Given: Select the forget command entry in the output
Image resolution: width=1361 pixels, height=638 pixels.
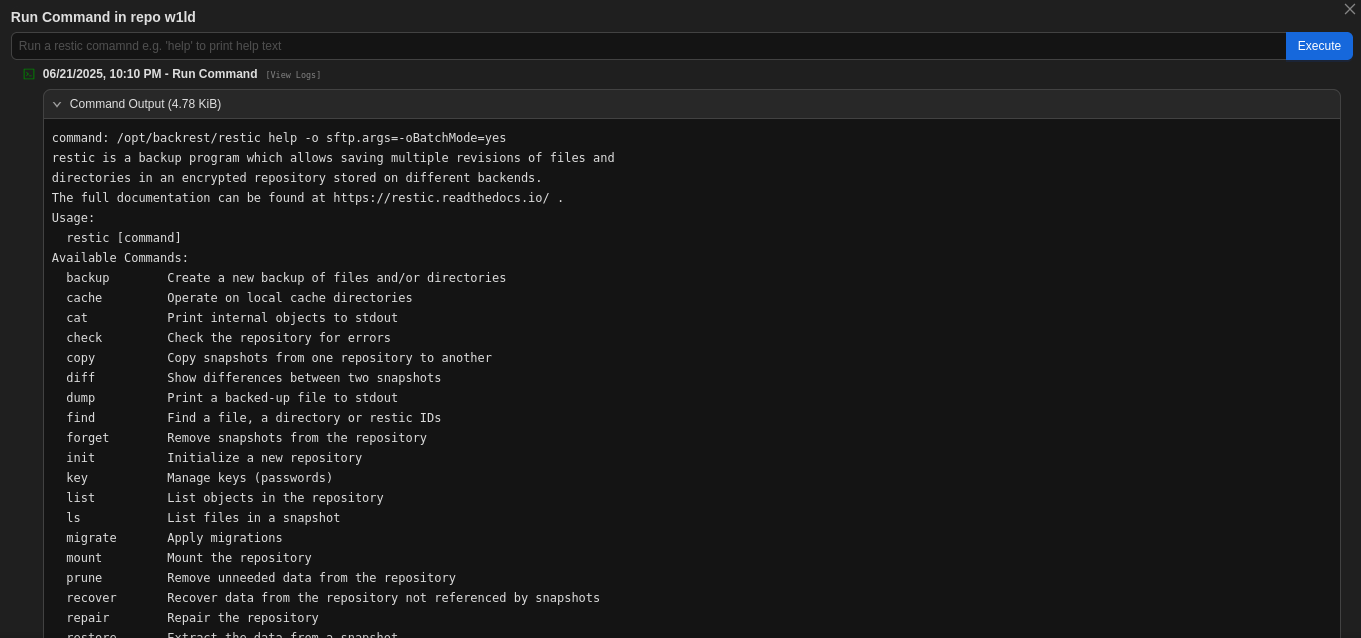Looking at the screenshot, I should [x=240, y=438].
